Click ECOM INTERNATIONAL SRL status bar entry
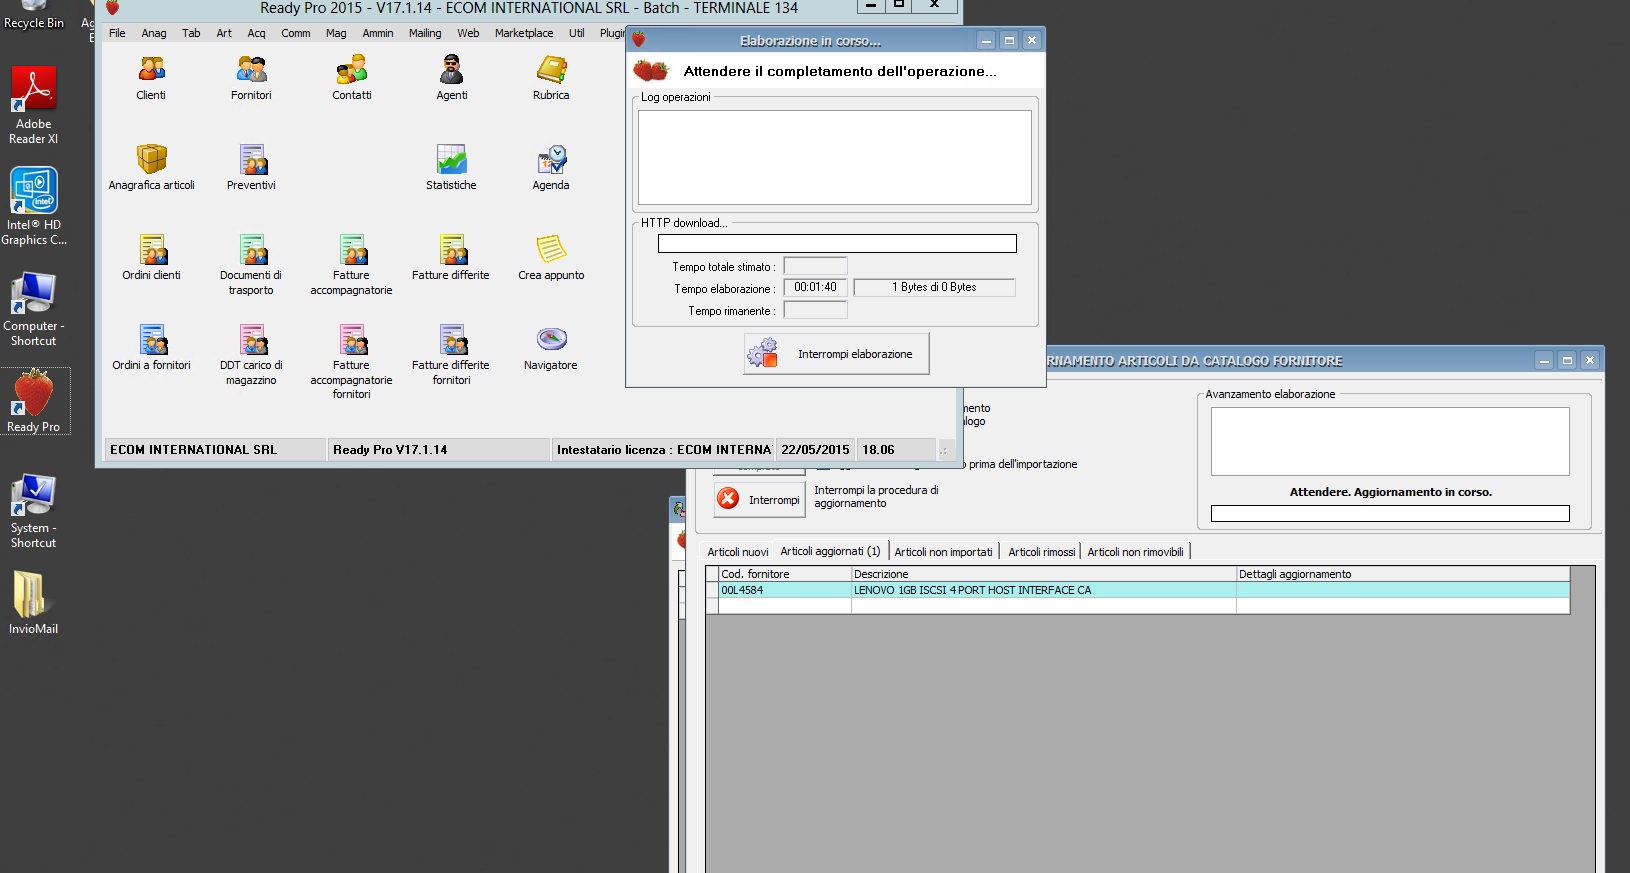 (x=215, y=449)
